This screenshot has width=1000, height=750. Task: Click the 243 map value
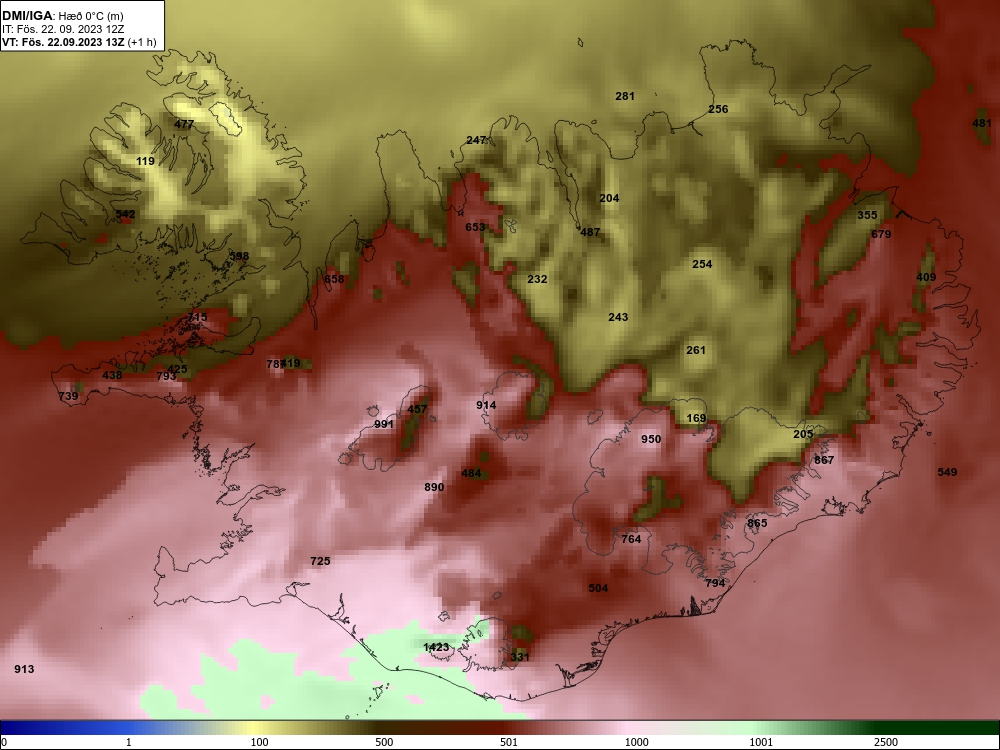coord(618,317)
